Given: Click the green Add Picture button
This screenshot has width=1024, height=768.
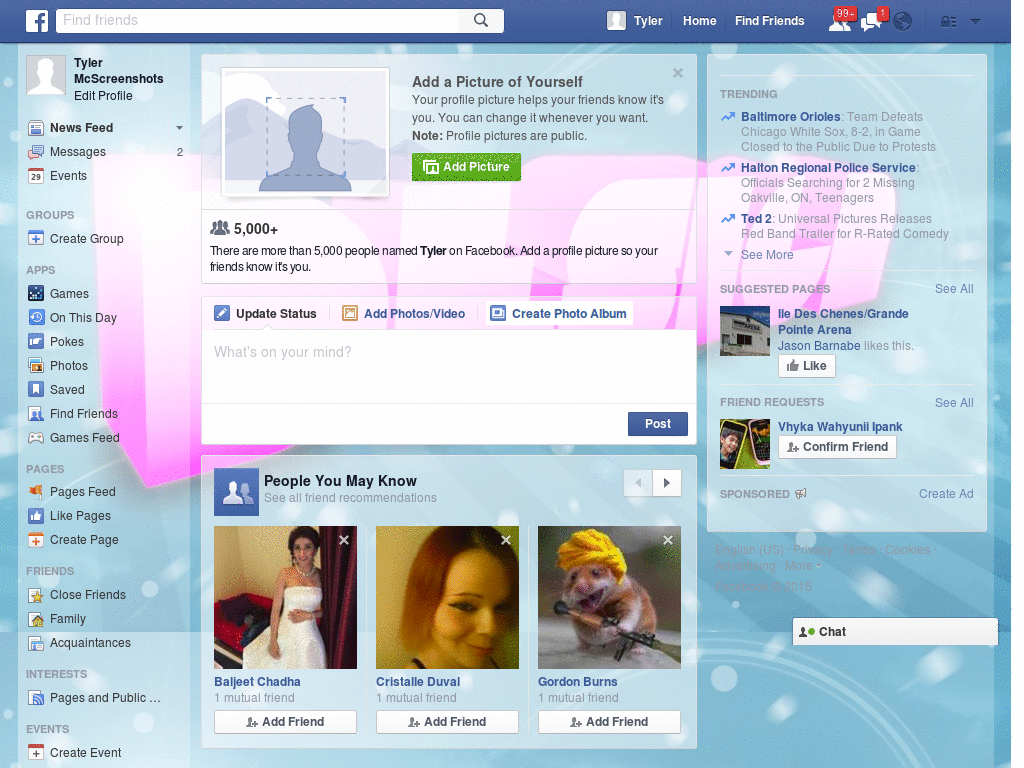Looking at the screenshot, I should pos(466,167).
